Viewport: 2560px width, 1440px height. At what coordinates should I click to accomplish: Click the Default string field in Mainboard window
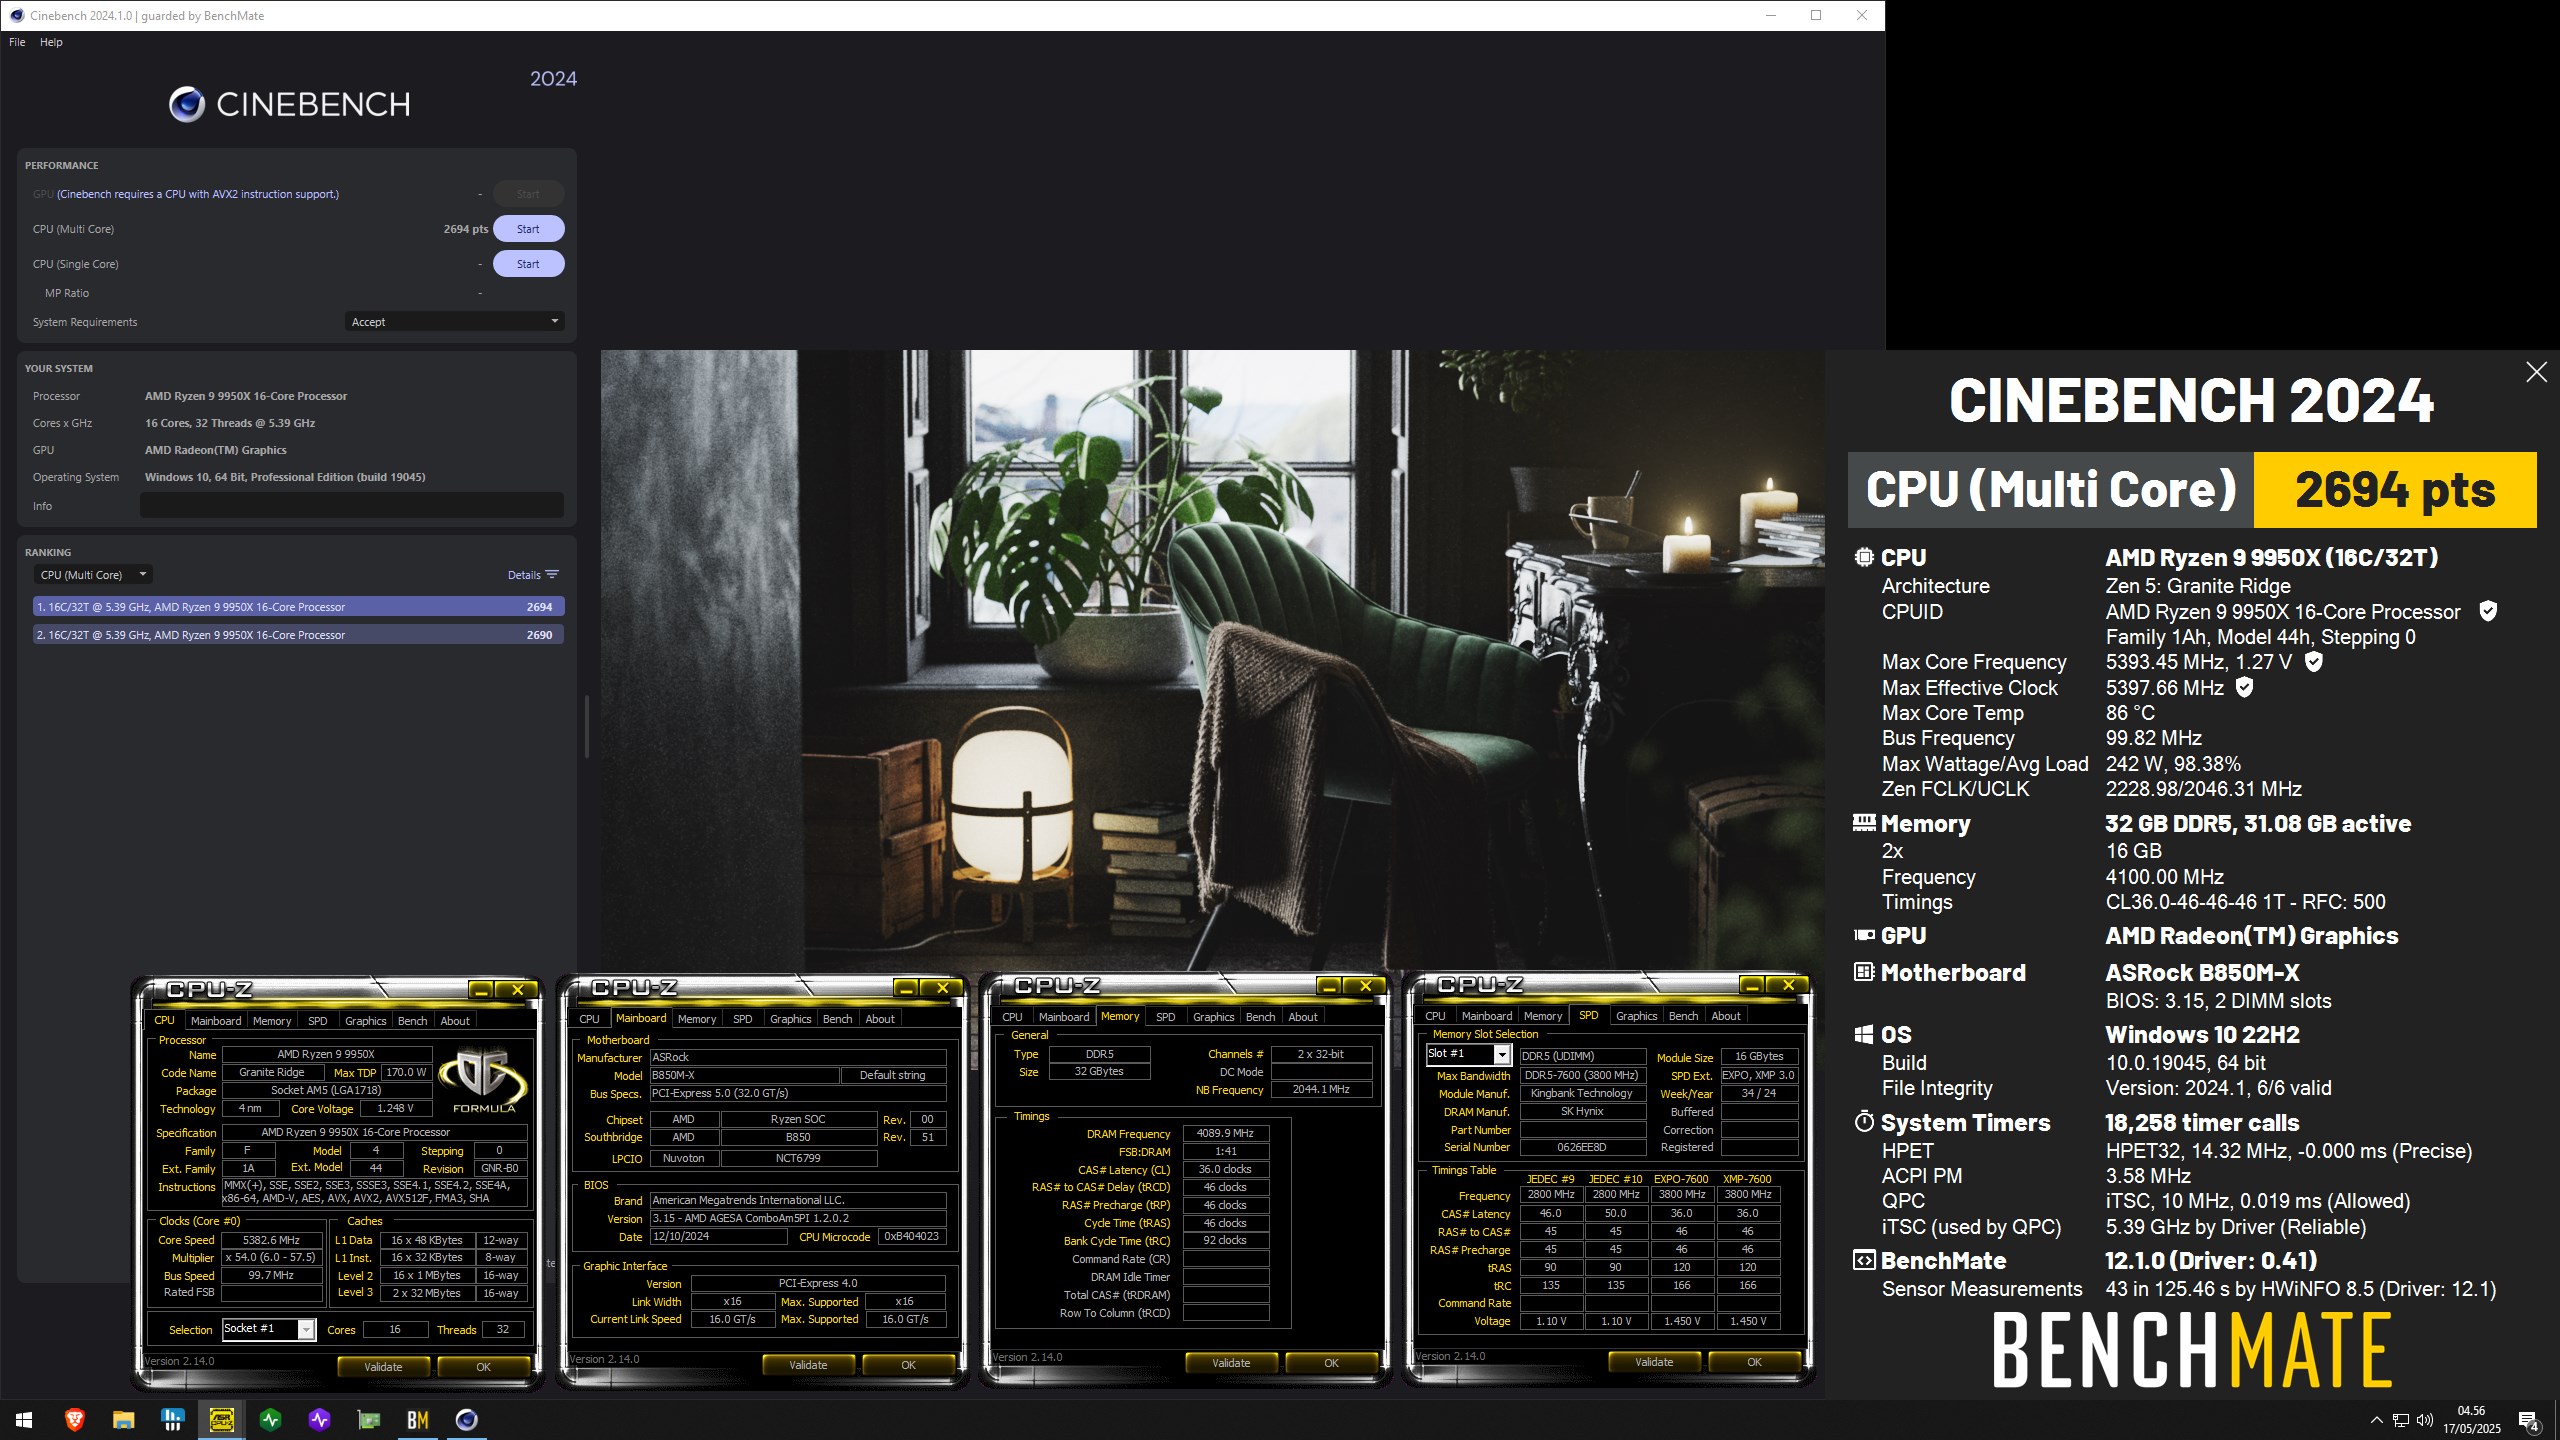pos(892,1075)
